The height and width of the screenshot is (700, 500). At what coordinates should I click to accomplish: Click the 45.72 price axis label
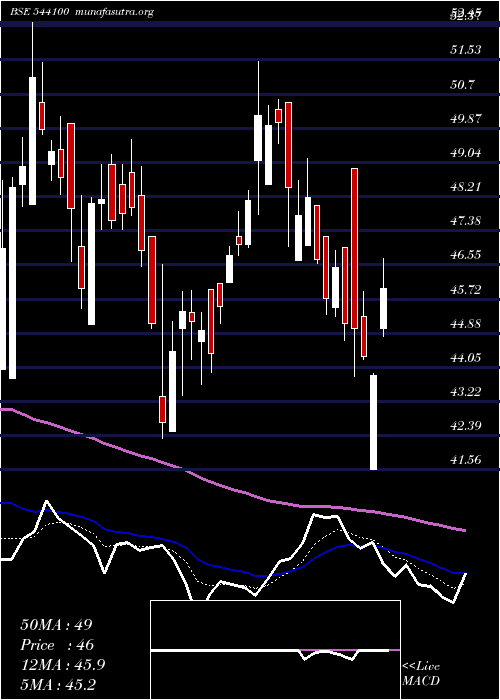[466, 290]
